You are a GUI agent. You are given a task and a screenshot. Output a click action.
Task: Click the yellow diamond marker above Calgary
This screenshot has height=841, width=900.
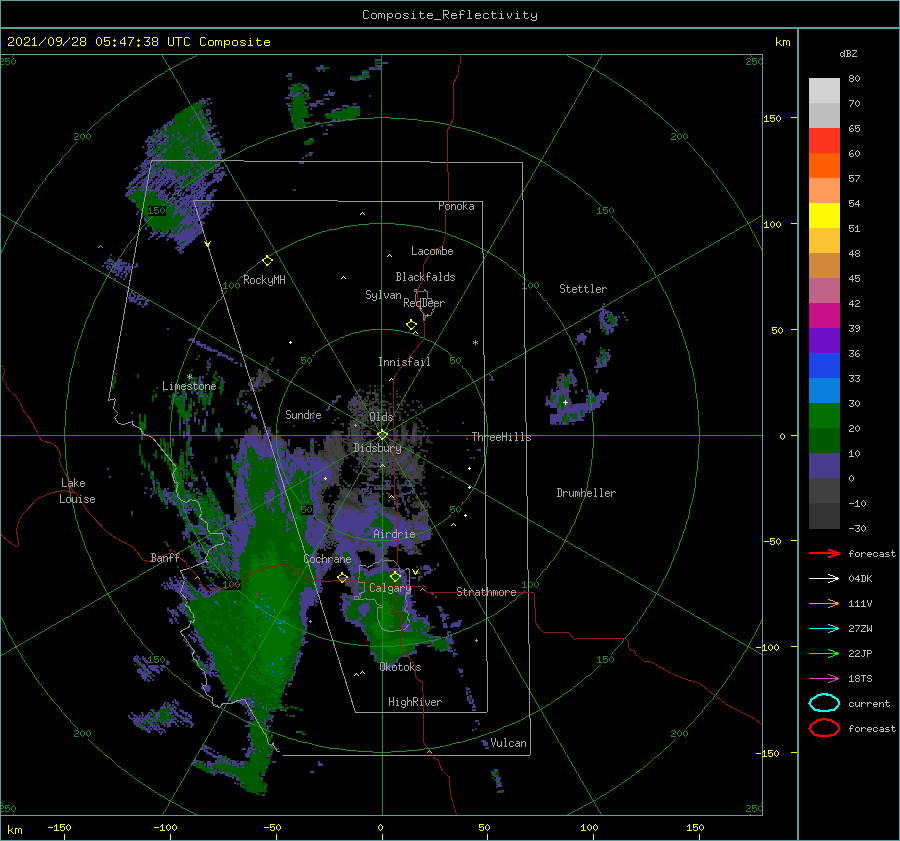[x=395, y=576]
